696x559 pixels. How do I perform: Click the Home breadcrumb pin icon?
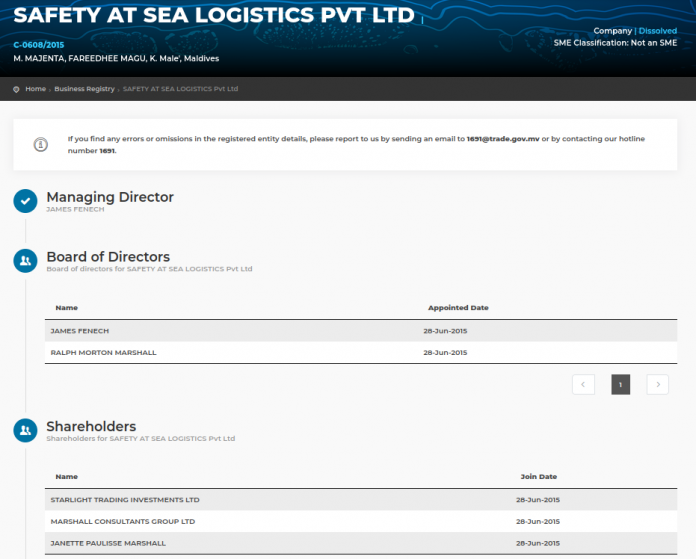(x=17, y=89)
